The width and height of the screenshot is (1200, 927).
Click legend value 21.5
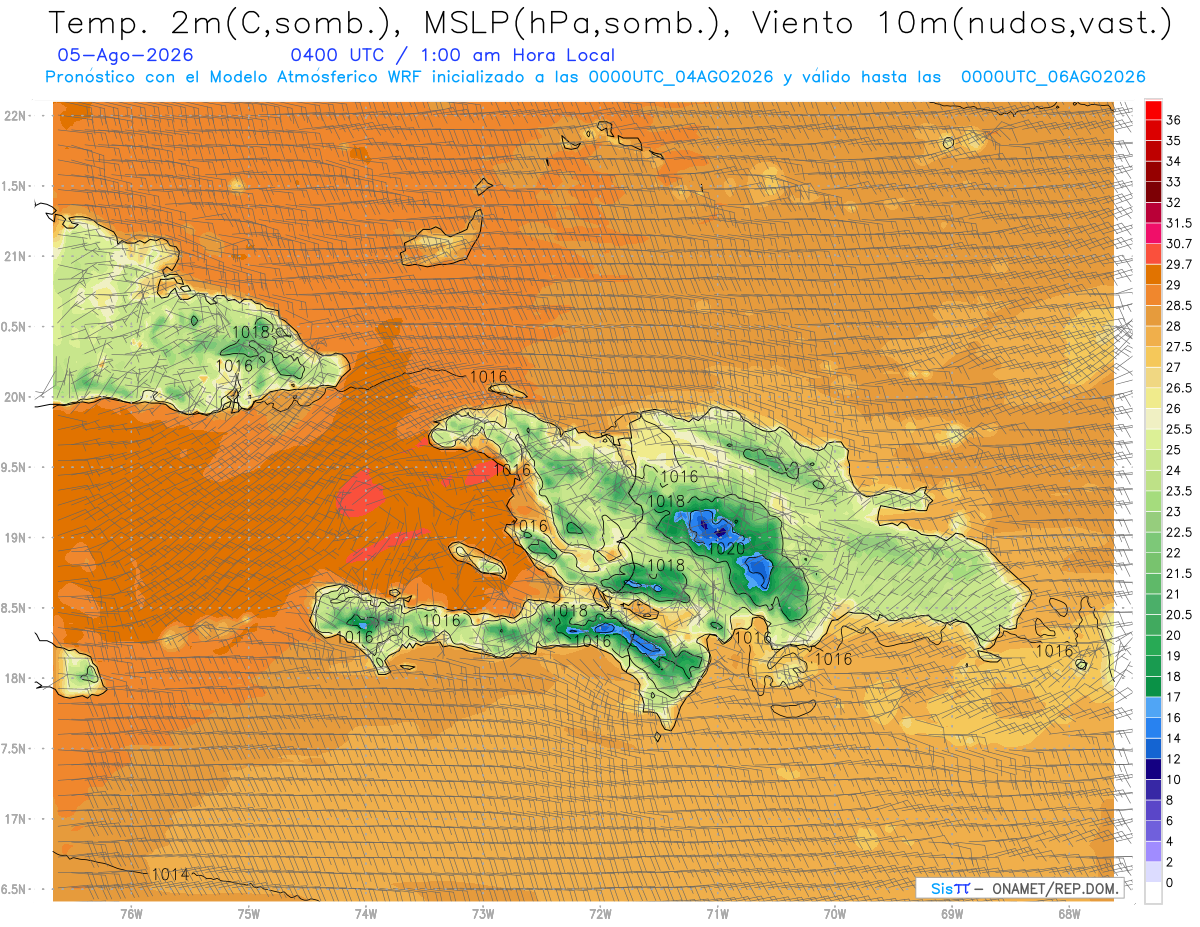pyautogui.click(x=1179, y=573)
